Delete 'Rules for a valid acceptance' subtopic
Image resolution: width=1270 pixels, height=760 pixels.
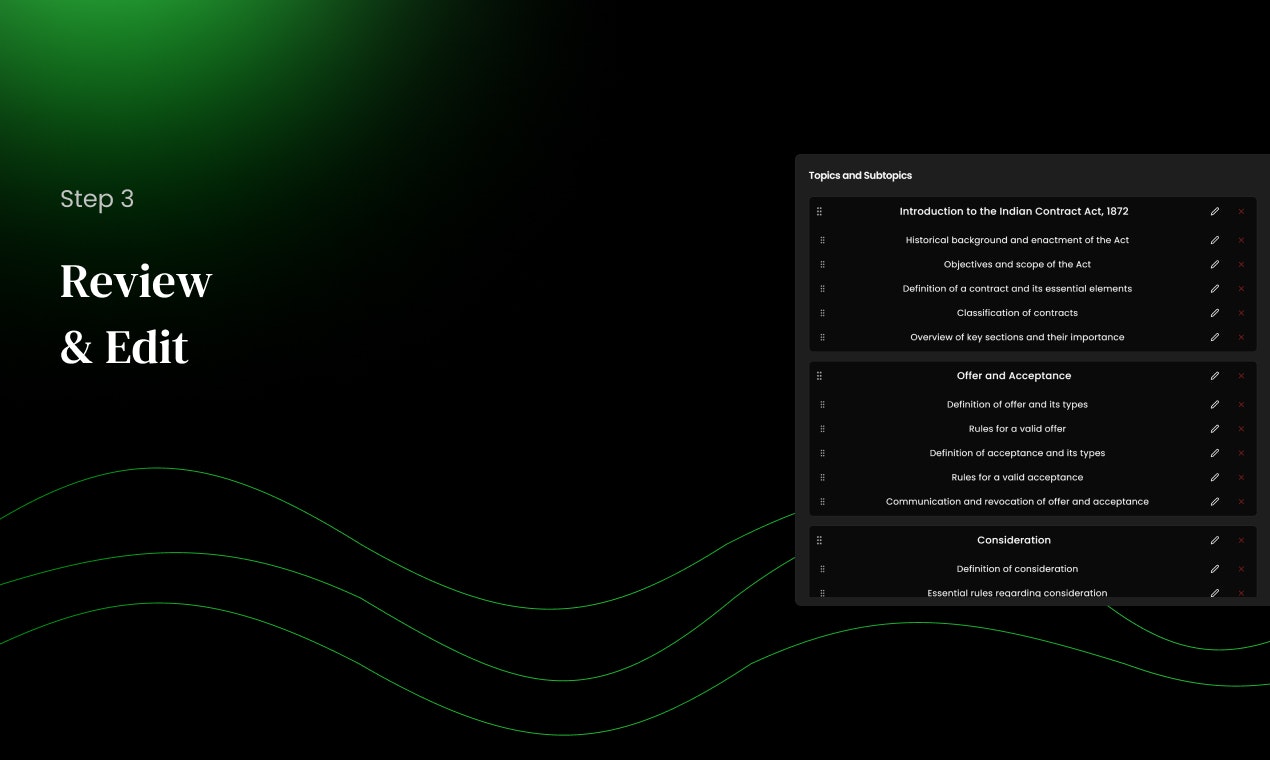pos(1241,477)
